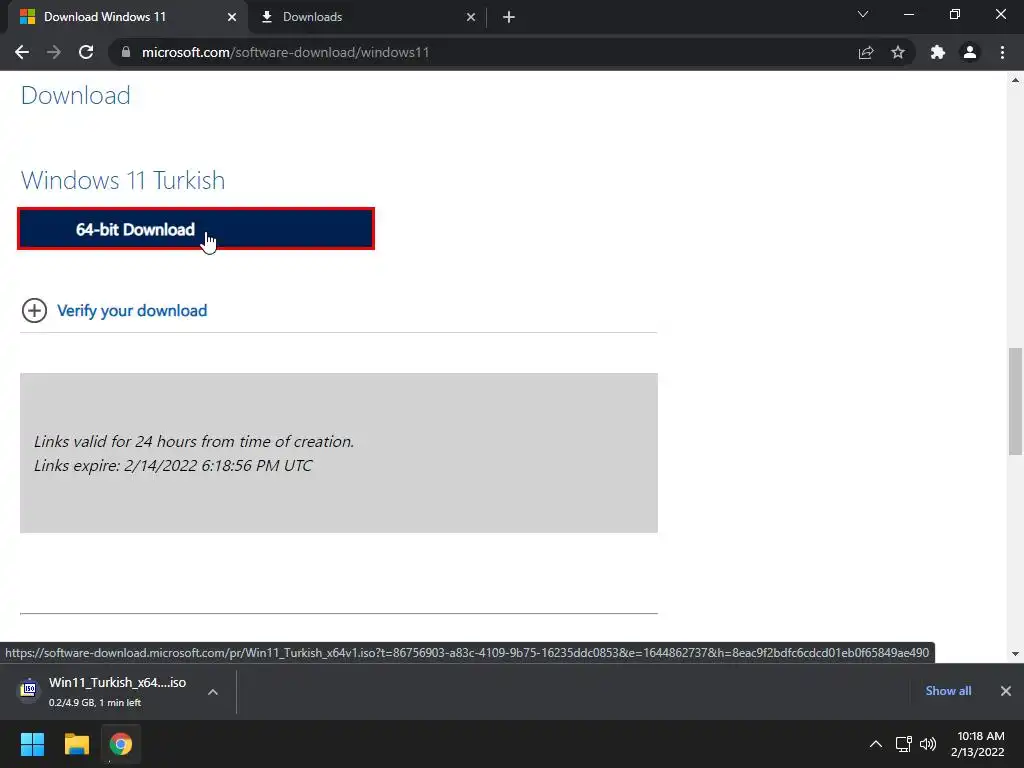The image size is (1024, 768).
Task: Switch to the Downloads tab
Action: 368,17
